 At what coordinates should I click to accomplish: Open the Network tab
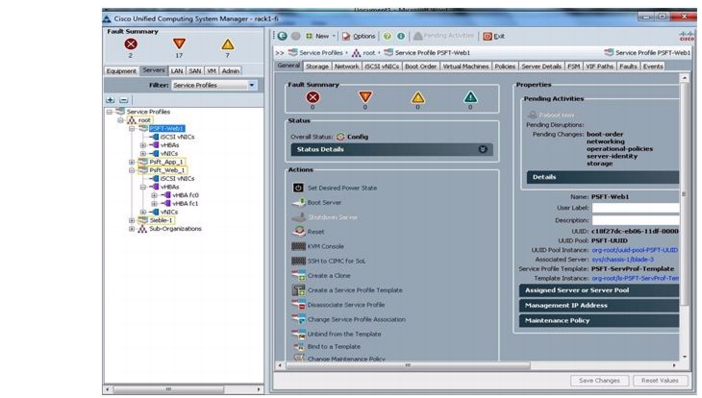pos(347,66)
